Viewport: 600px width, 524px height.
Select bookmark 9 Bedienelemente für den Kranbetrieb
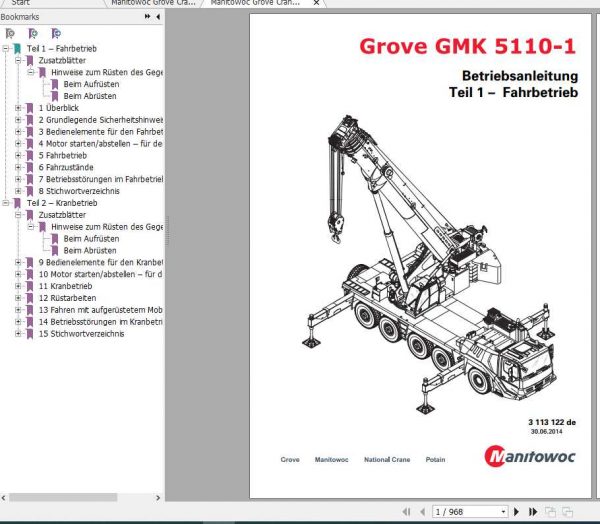pyautogui.click(x=101, y=262)
